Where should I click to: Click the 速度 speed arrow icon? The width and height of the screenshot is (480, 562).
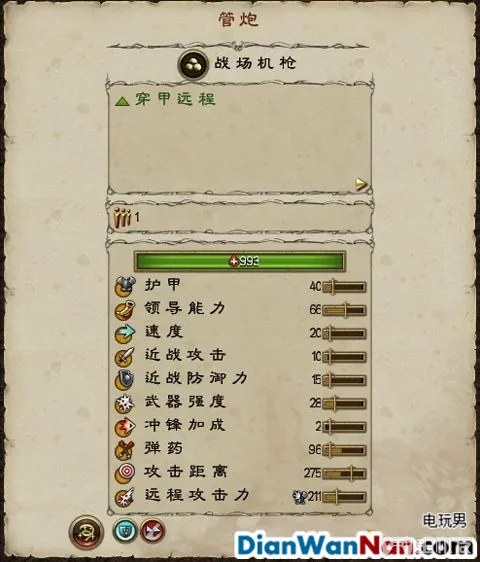125,333
